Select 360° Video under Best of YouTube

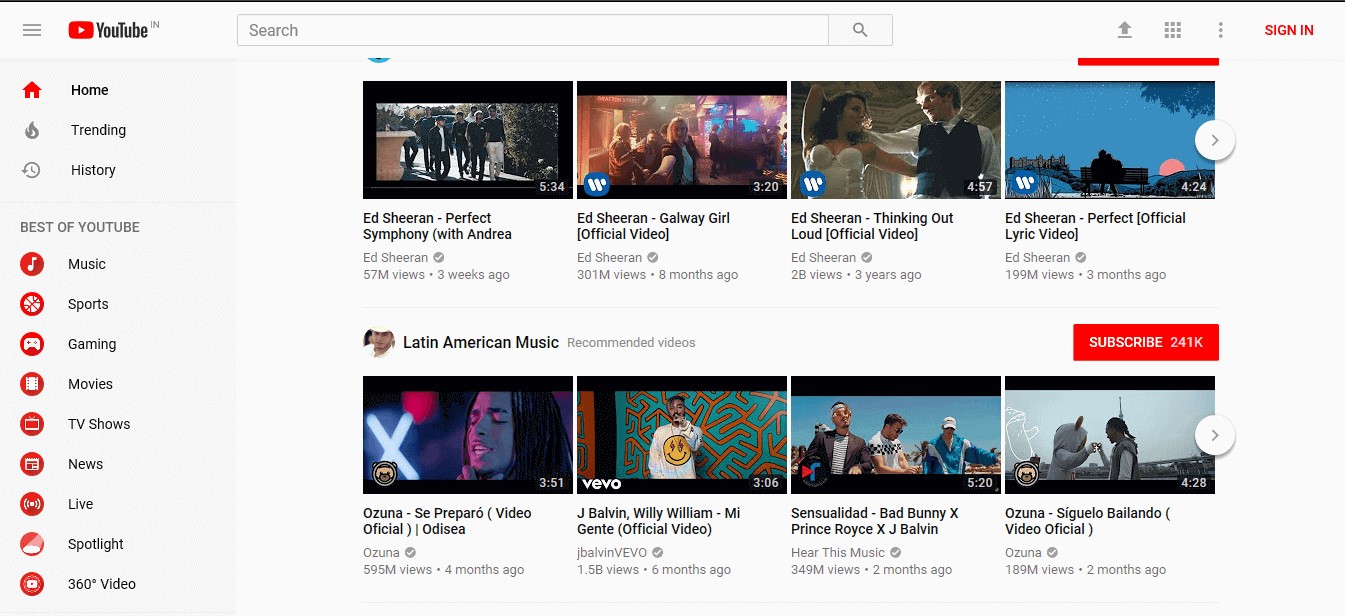pos(118,584)
